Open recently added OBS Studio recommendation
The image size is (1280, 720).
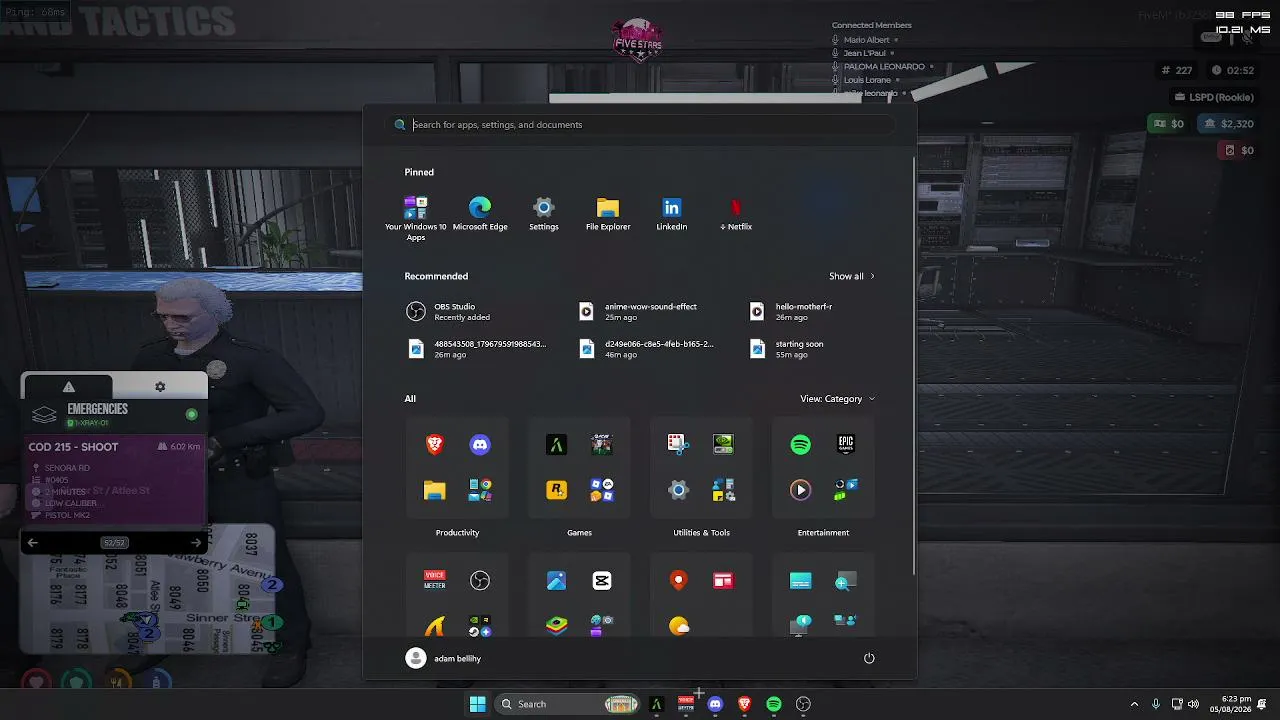pos(475,312)
